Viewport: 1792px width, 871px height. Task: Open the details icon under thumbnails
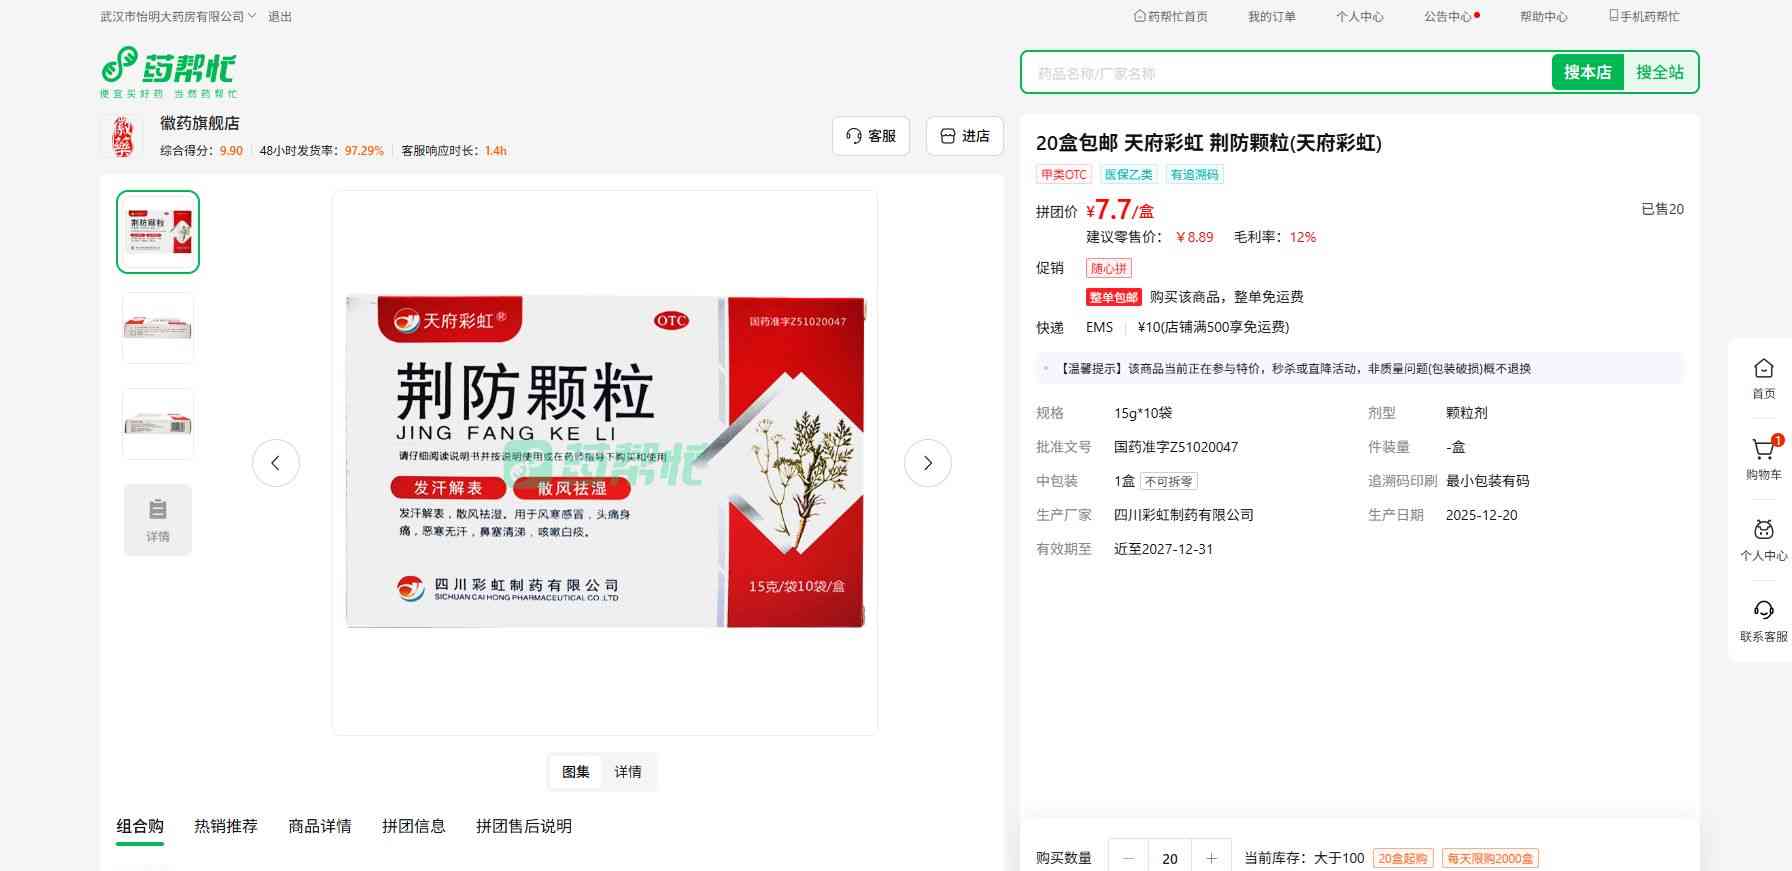[x=158, y=519]
